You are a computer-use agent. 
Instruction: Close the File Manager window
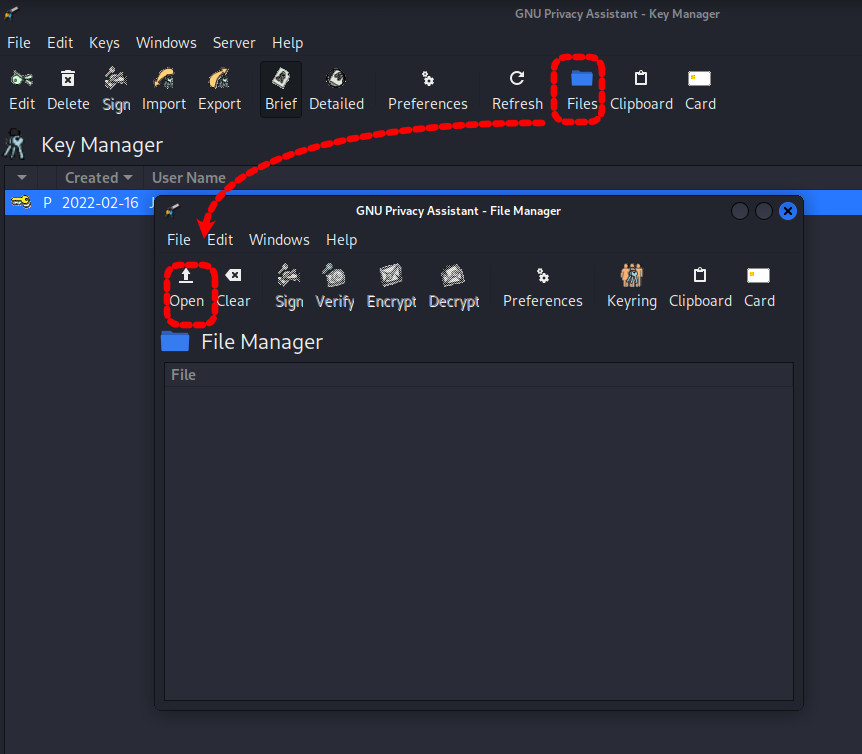click(788, 211)
